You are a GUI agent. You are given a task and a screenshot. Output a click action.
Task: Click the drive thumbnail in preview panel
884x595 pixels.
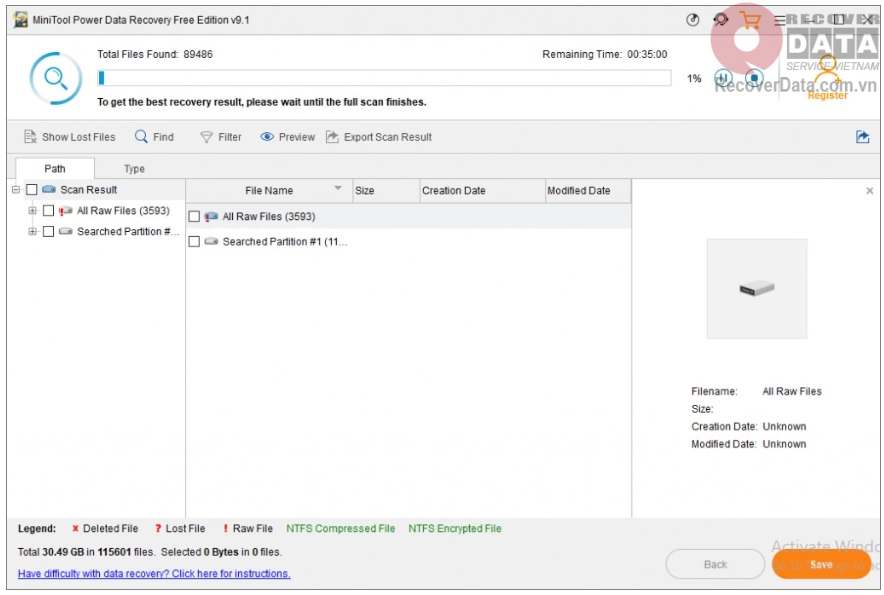[757, 289]
